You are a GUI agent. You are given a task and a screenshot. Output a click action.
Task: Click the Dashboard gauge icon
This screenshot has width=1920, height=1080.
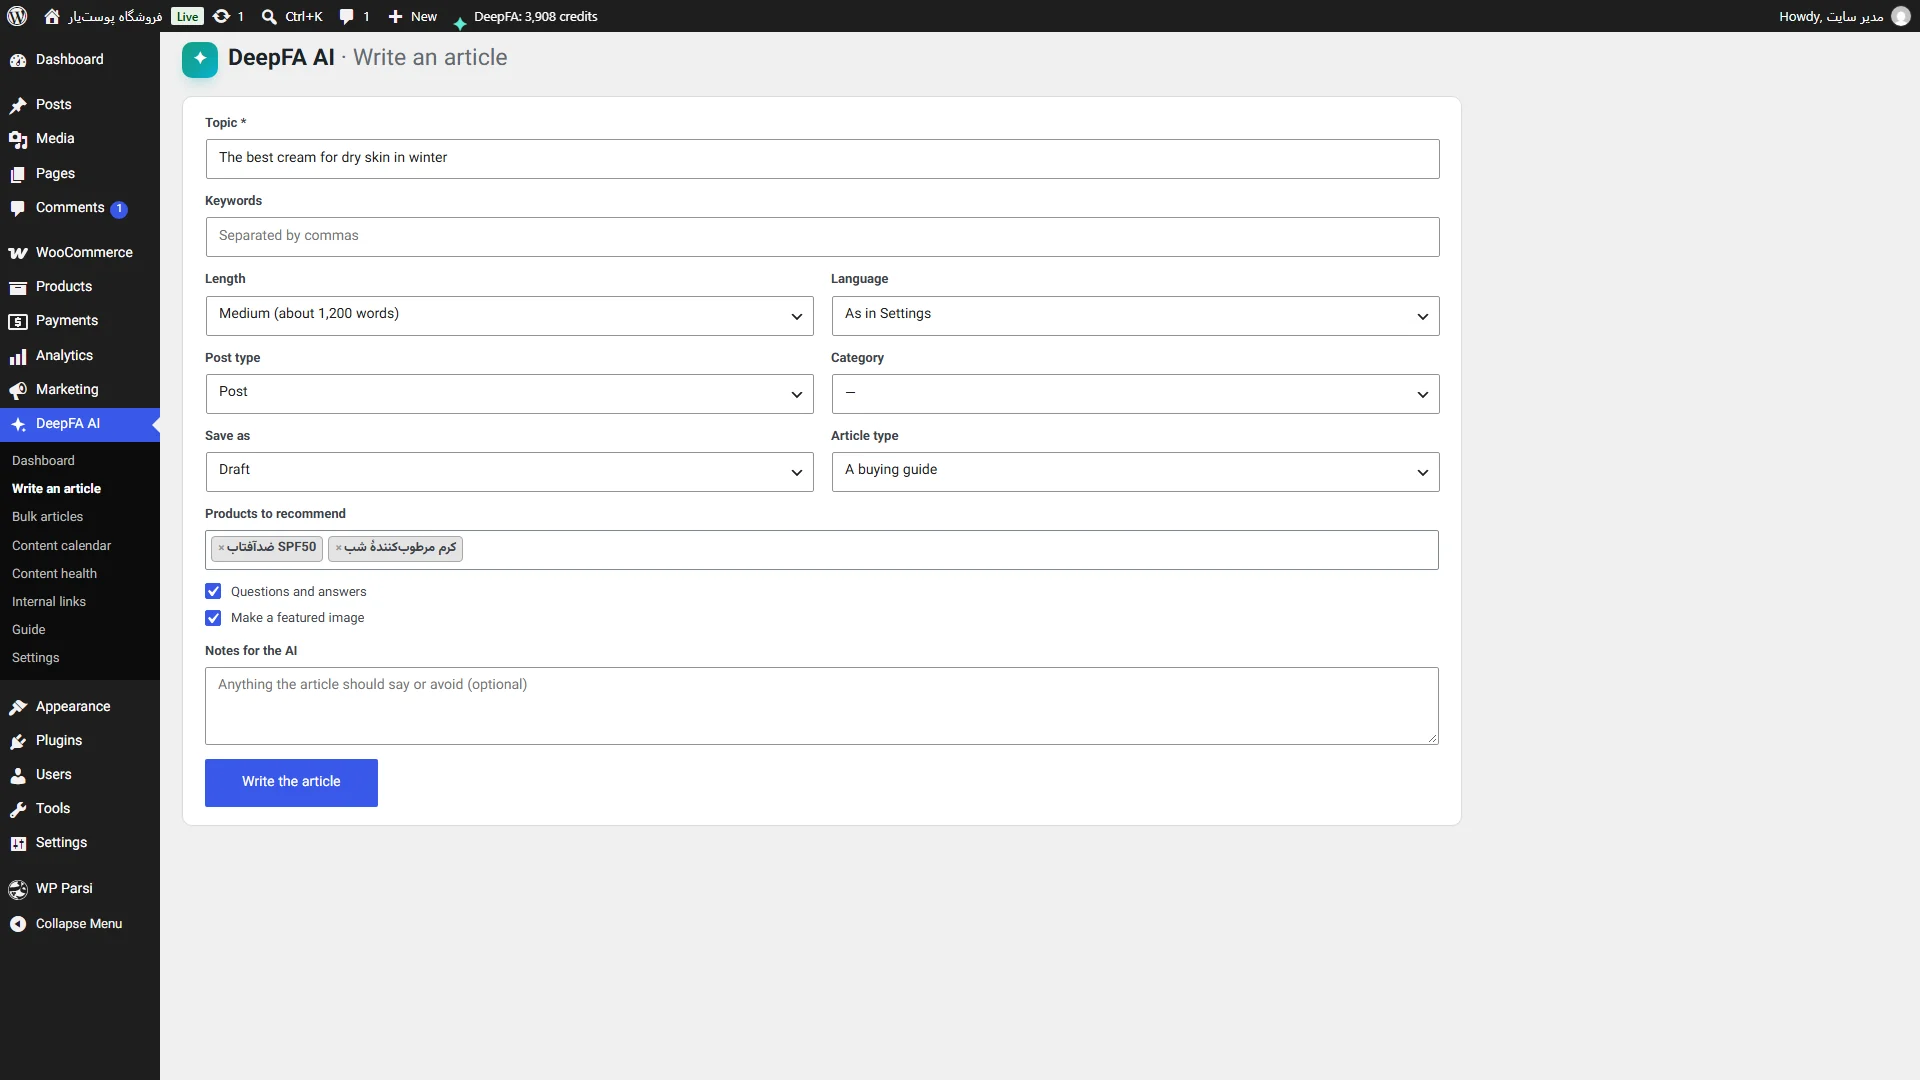point(18,60)
